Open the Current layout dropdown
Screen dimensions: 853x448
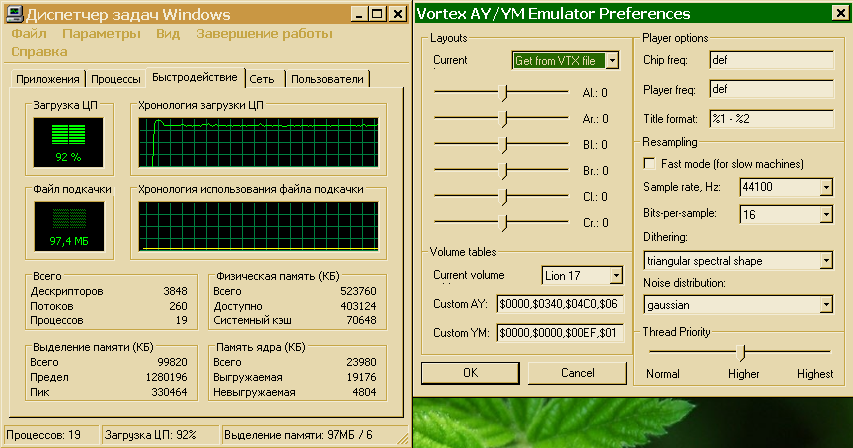[x=612, y=61]
